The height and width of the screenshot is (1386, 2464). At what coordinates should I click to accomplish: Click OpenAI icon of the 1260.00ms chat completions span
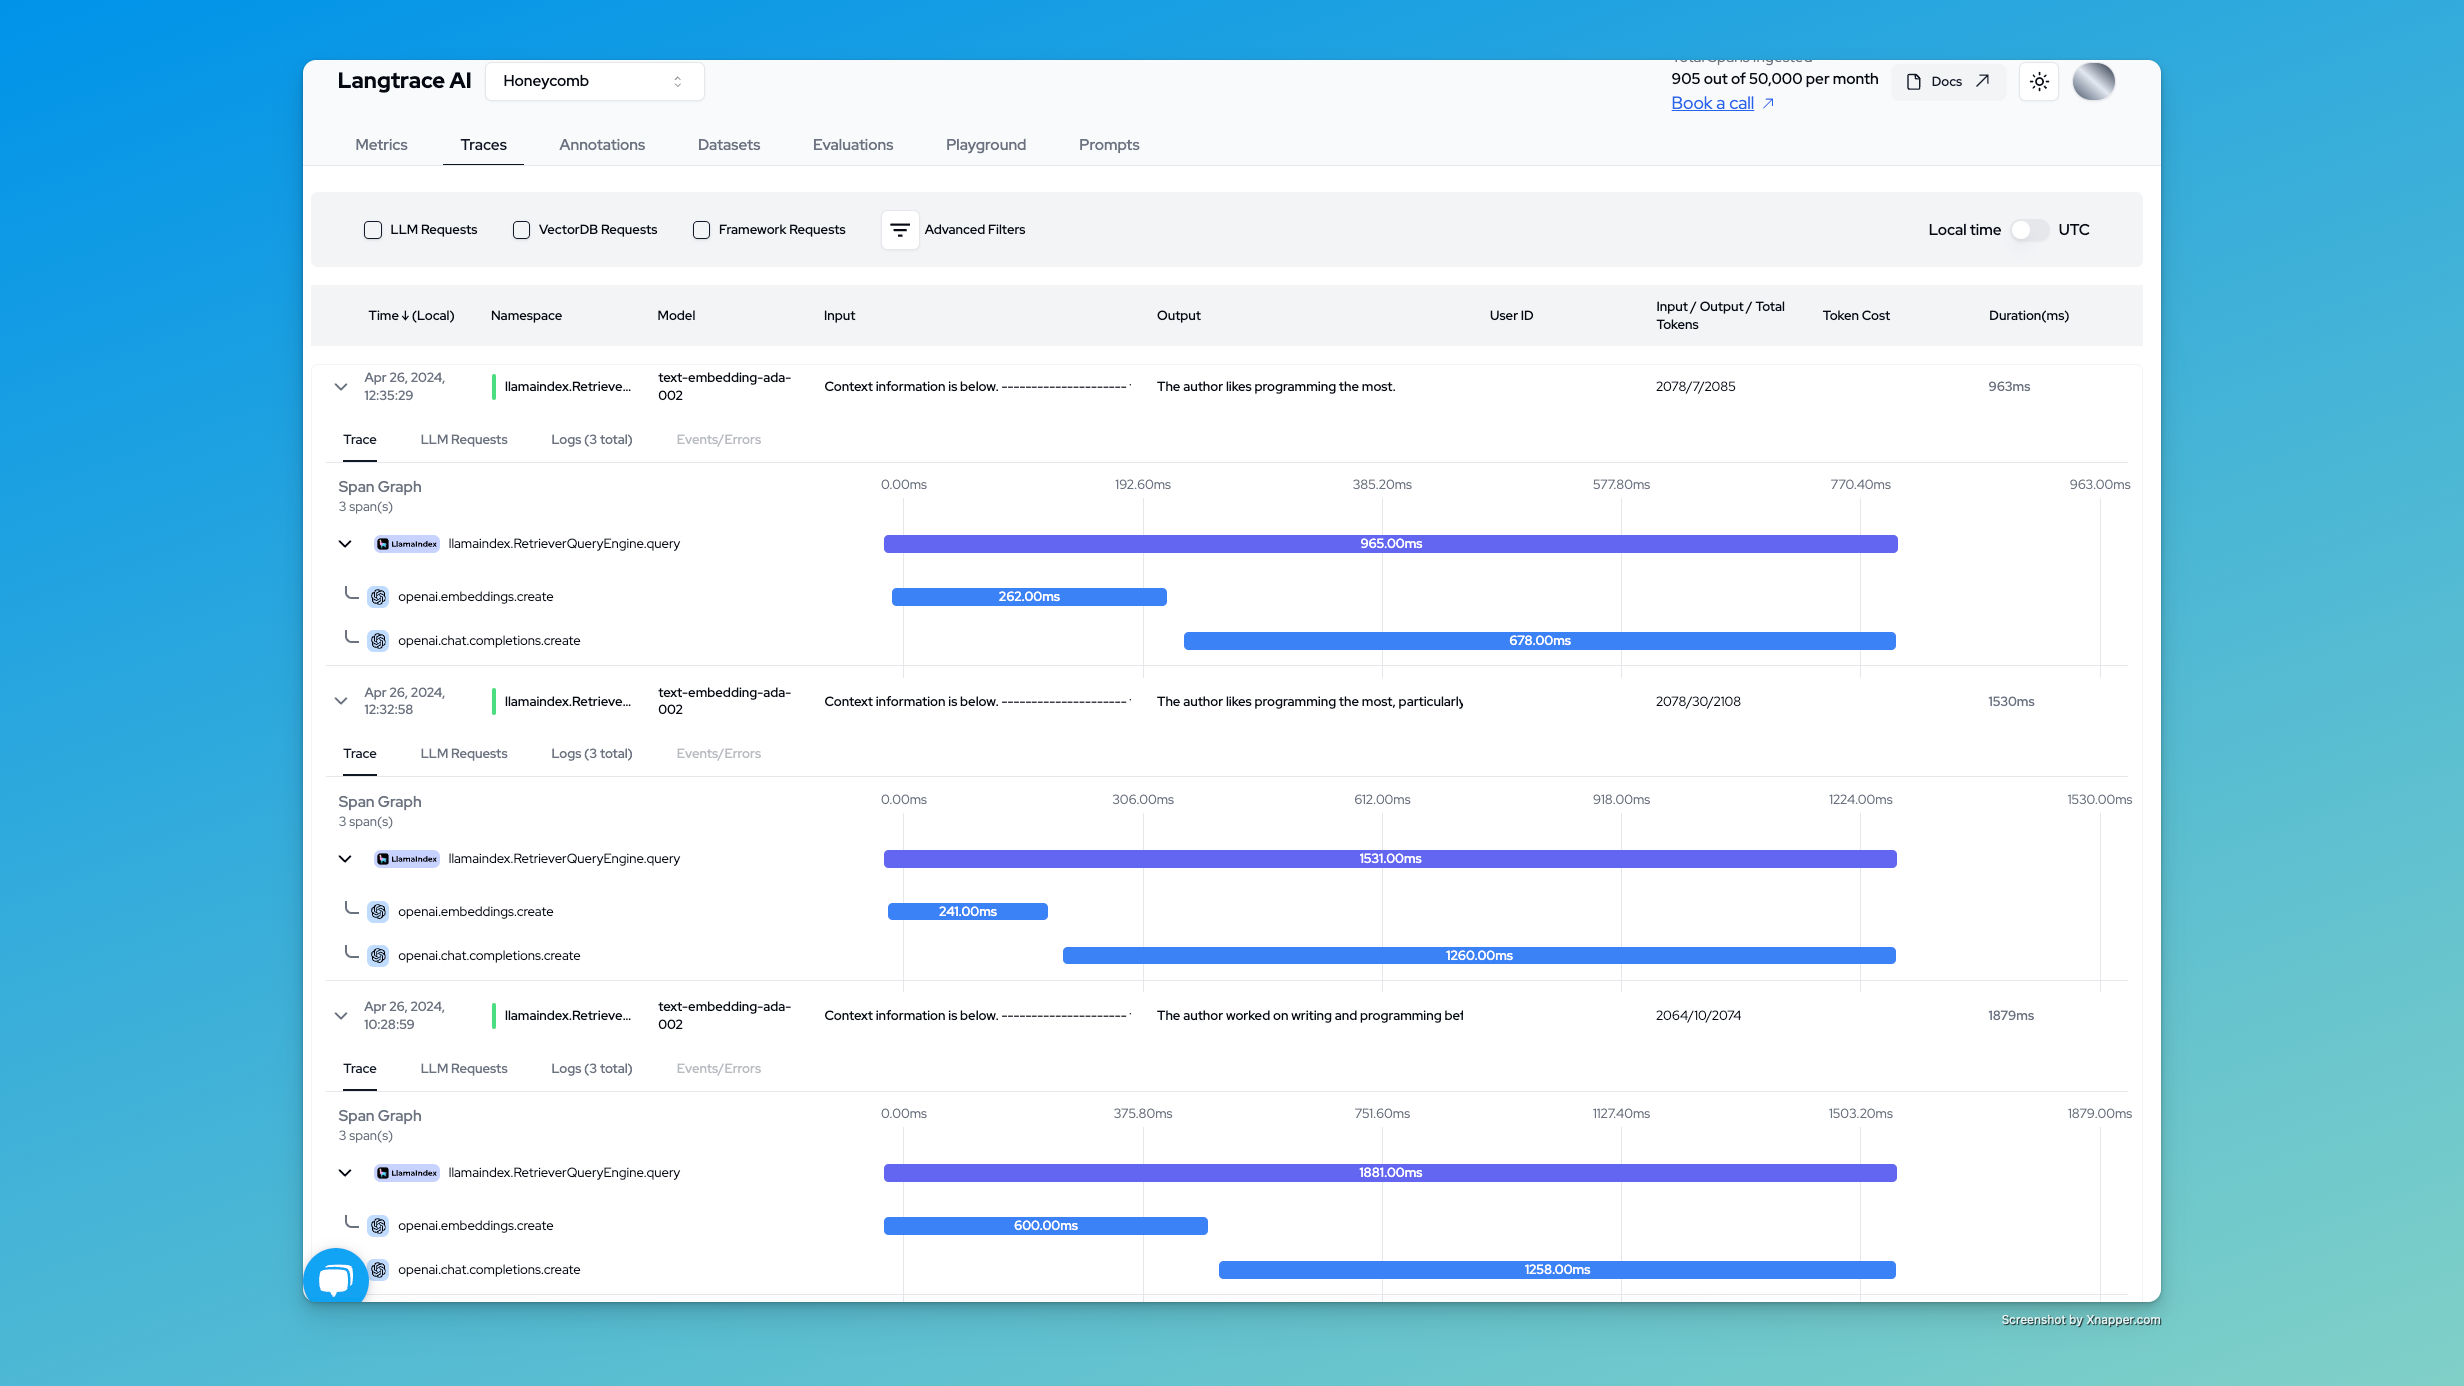tap(378, 956)
